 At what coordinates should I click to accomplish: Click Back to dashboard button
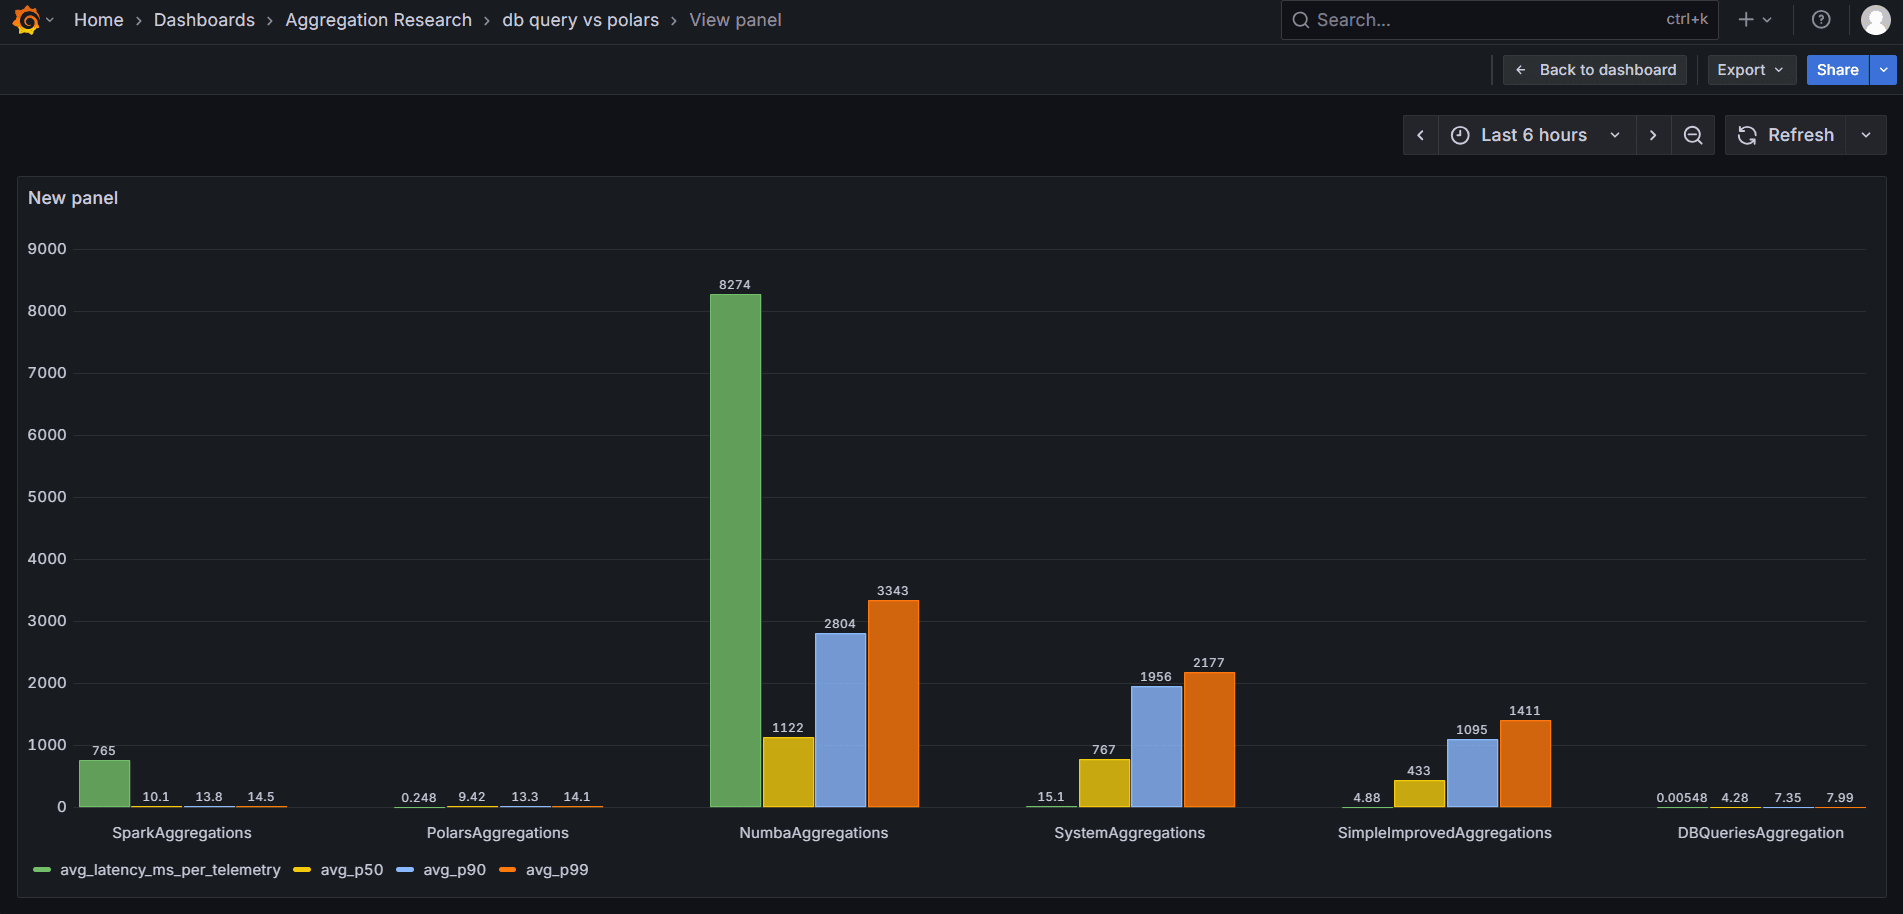coord(1595,70)
